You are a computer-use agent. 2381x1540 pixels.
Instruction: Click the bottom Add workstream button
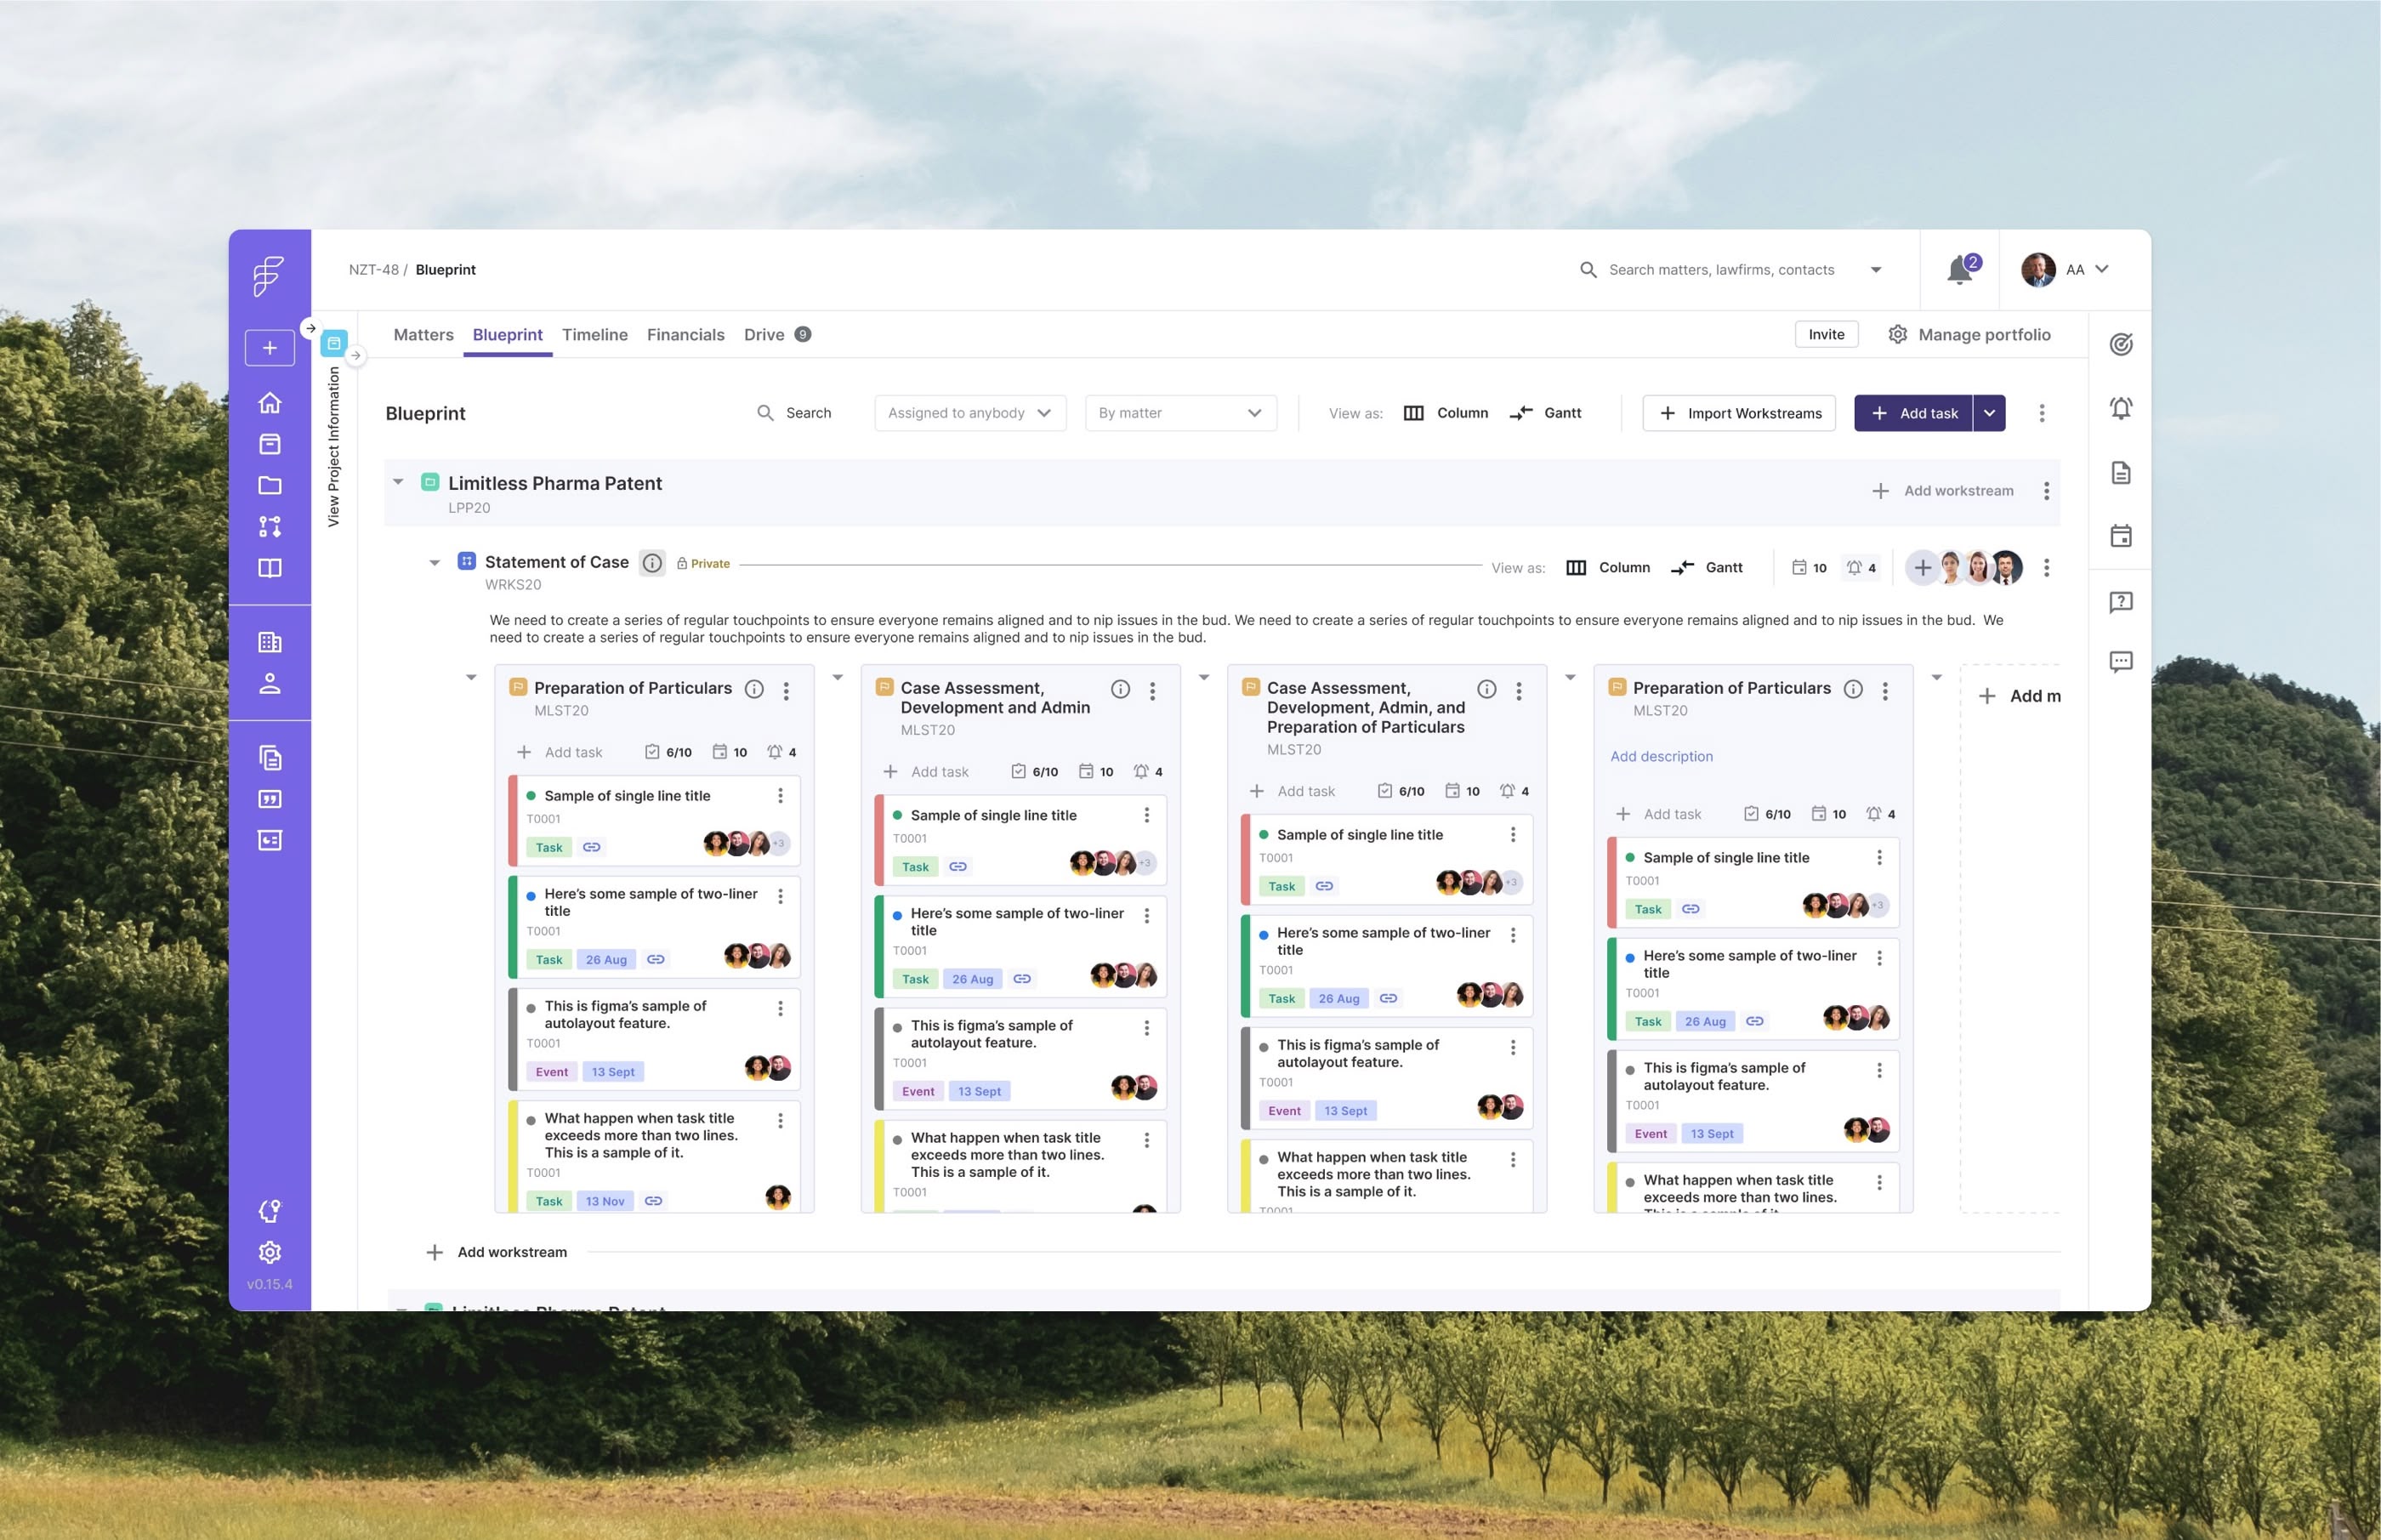(x=497, y=1252)
